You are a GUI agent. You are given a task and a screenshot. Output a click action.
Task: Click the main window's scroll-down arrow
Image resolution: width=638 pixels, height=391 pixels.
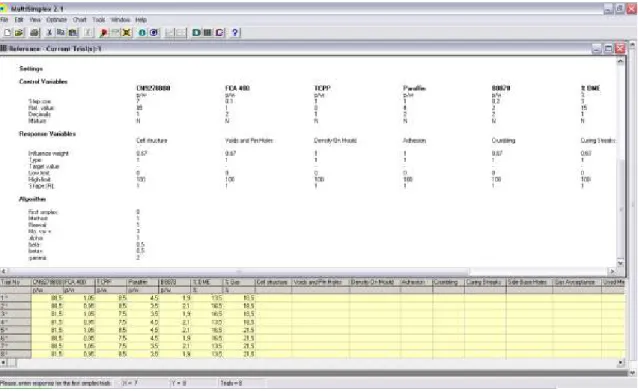[x=633, y=372]
